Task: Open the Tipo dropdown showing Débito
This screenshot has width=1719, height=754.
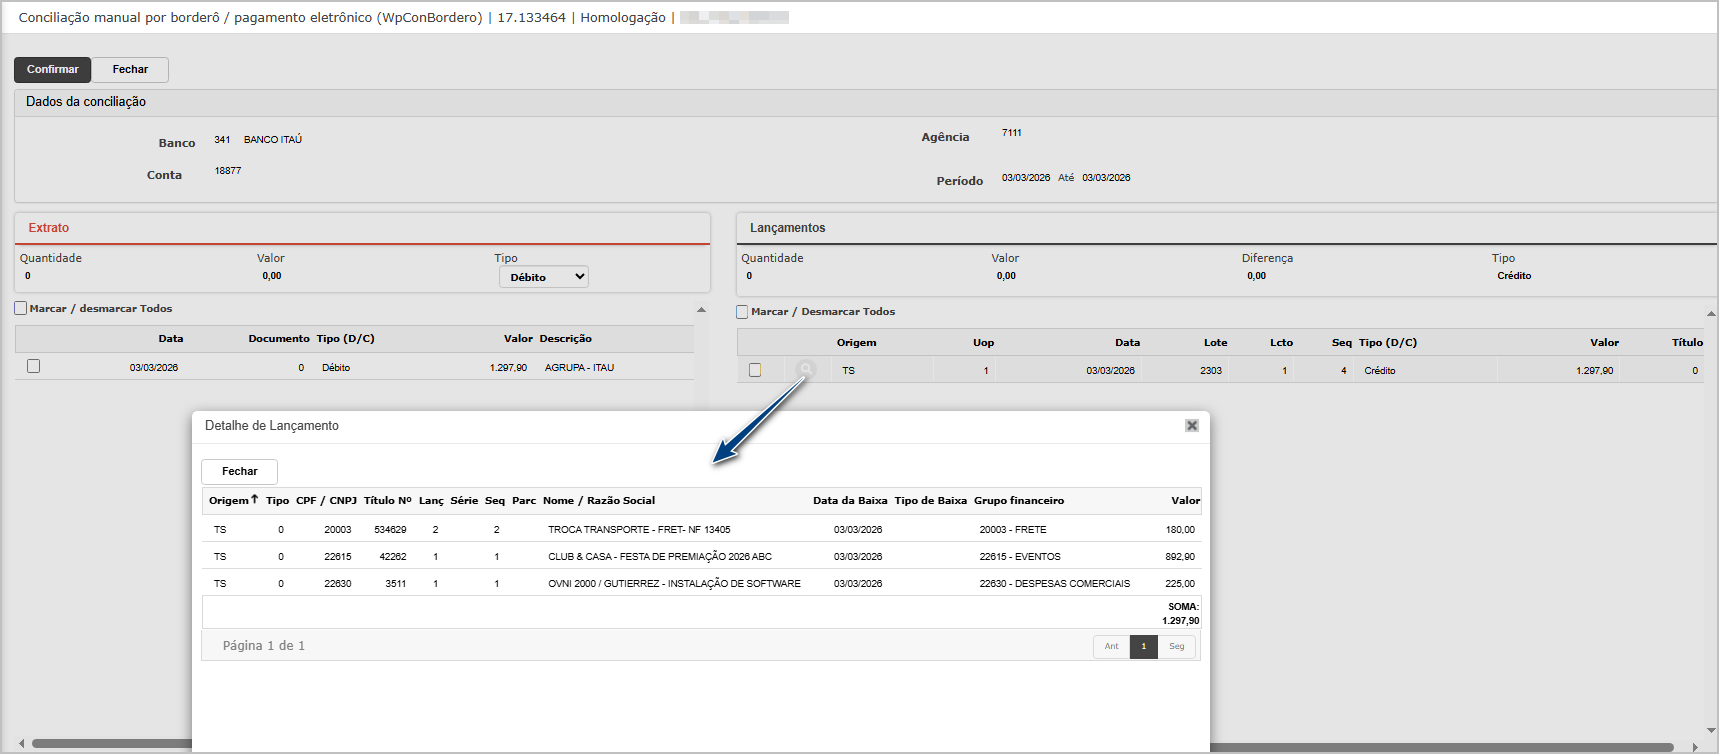Action: 543,277
